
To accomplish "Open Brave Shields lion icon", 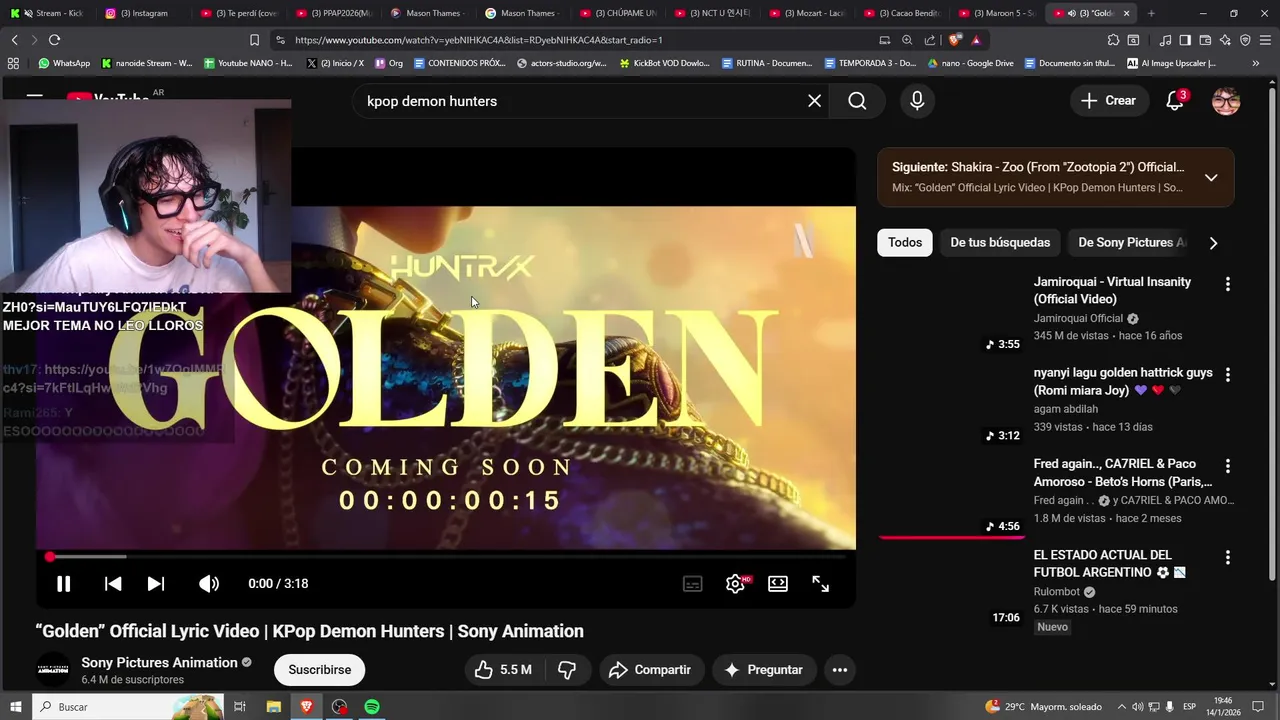I will pyautogui.click(x=955, y=40).
